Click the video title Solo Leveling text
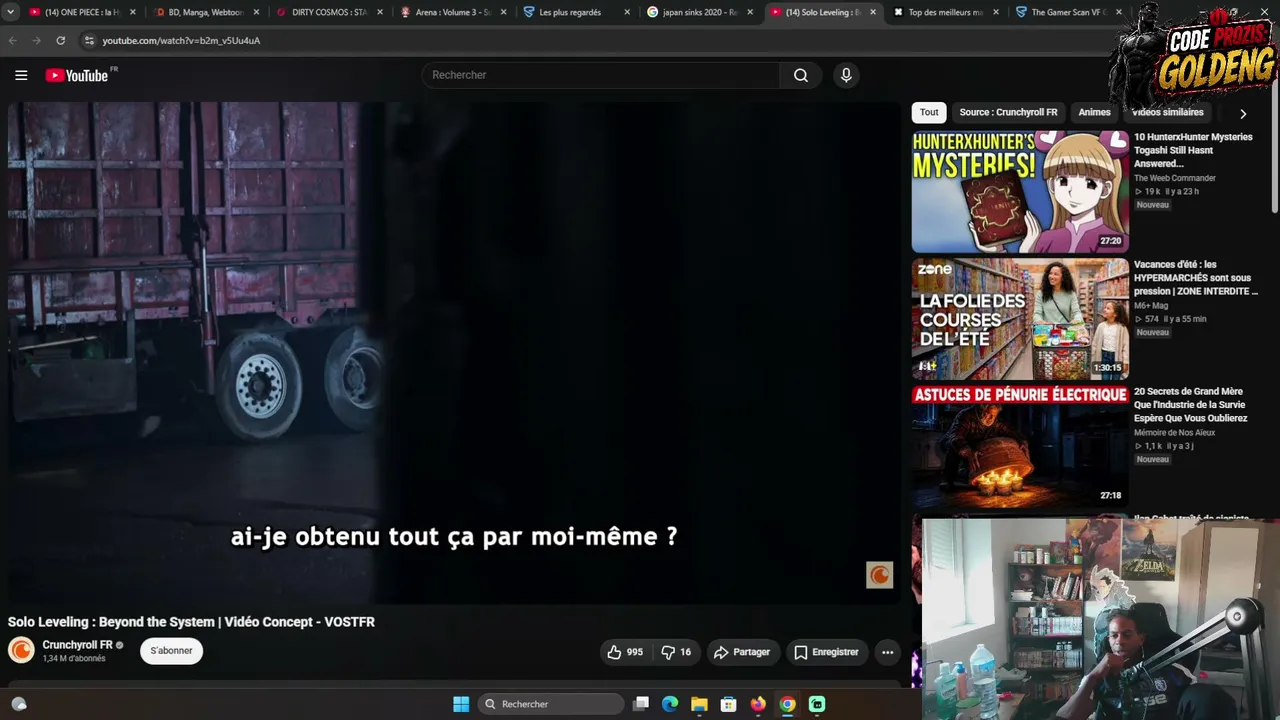The image size is (1280, 720). (191, 622)
